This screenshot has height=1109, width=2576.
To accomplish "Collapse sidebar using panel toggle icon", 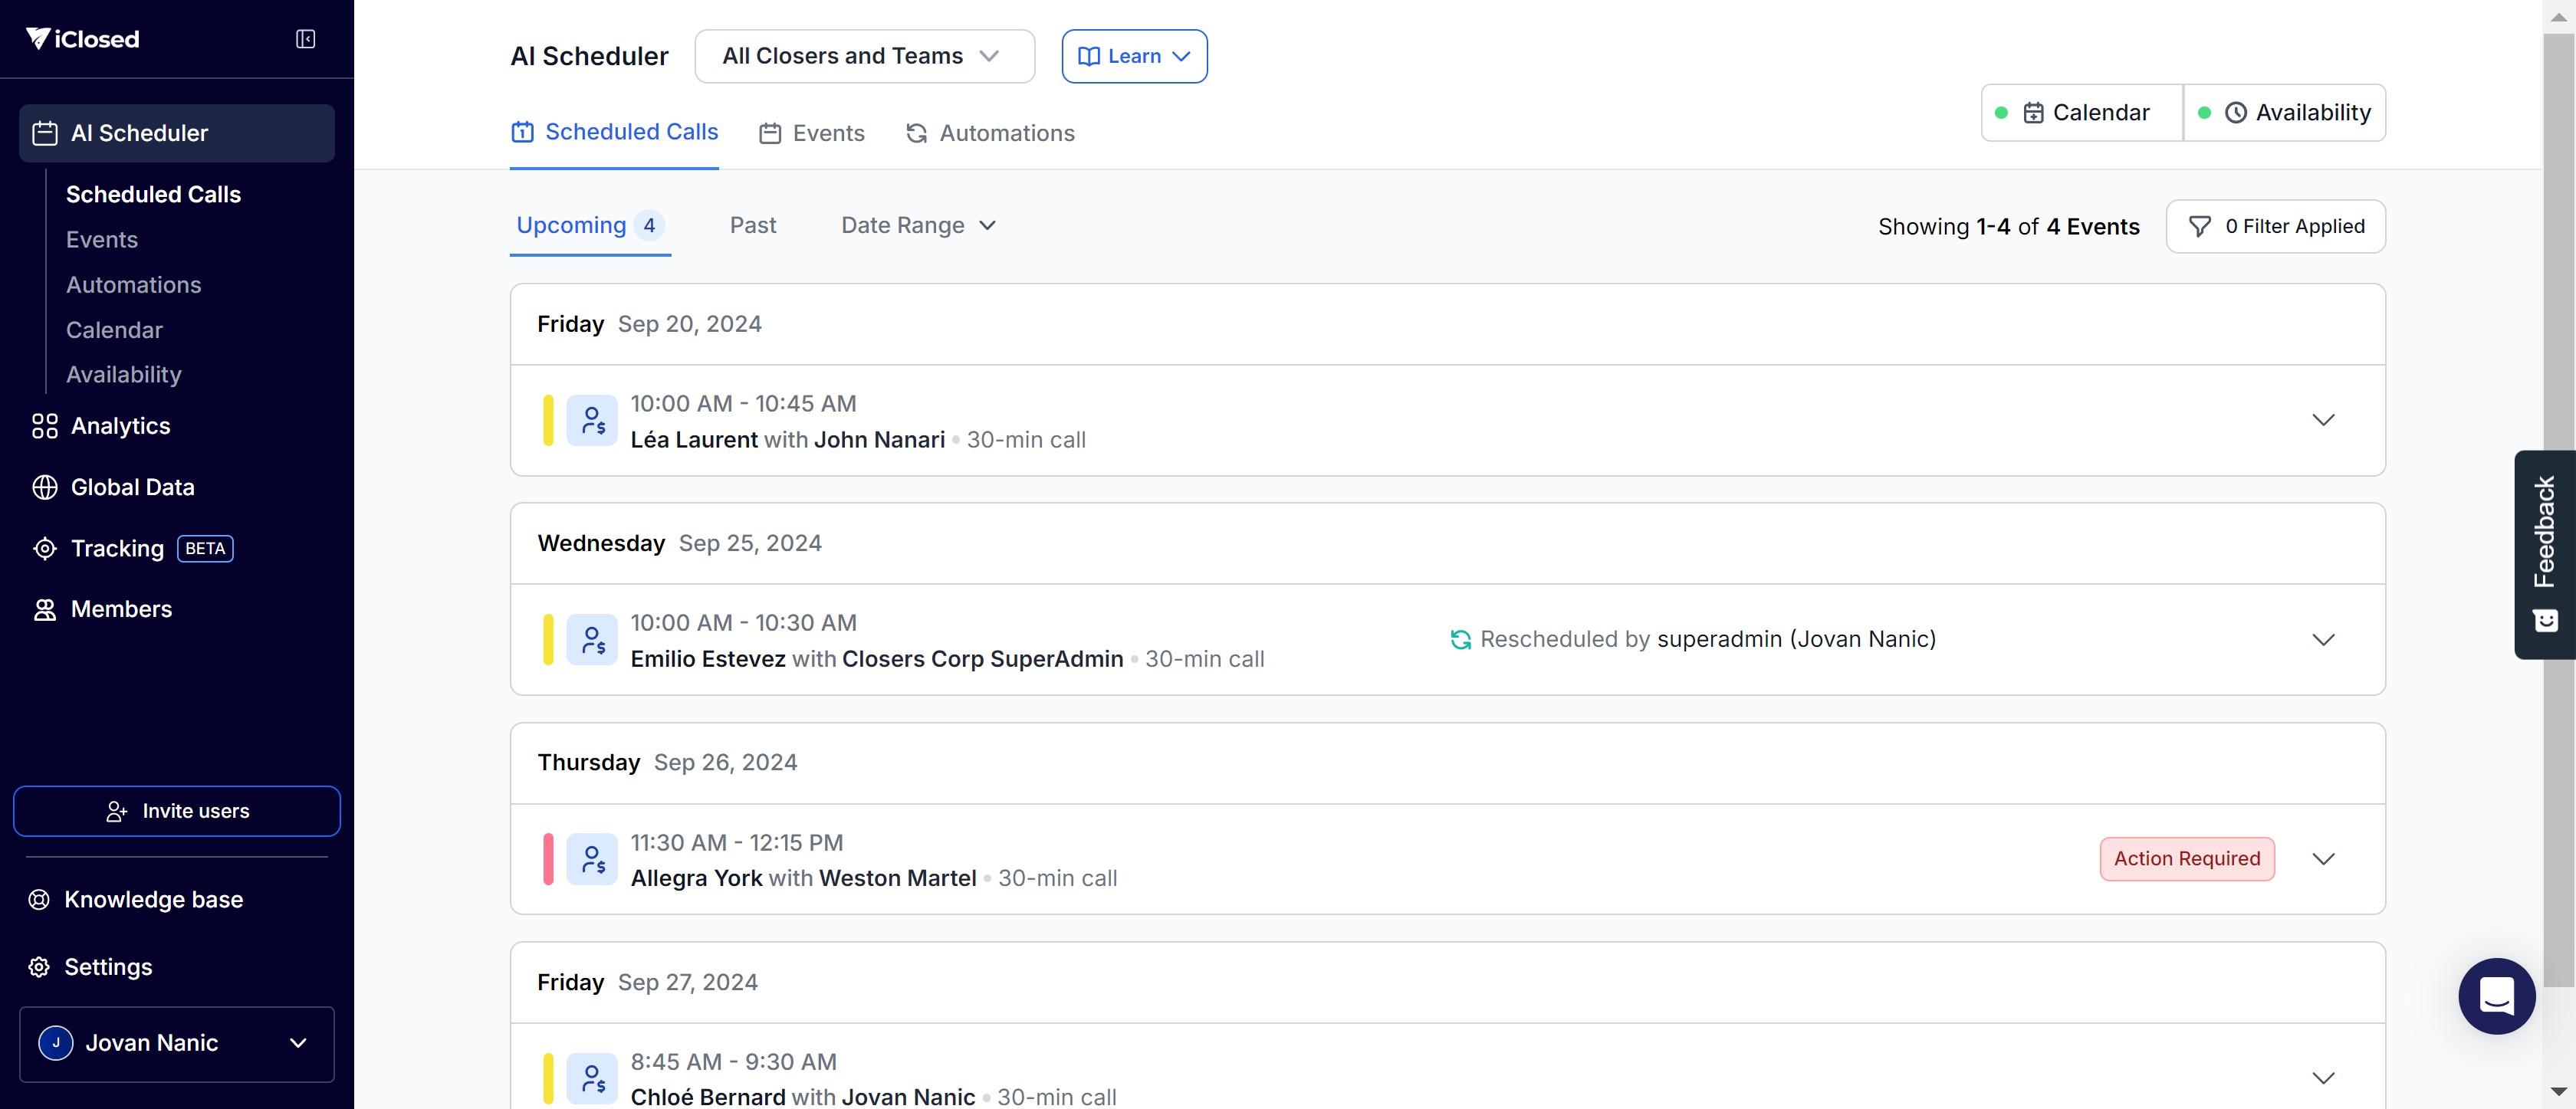I will tap(305, 39).
